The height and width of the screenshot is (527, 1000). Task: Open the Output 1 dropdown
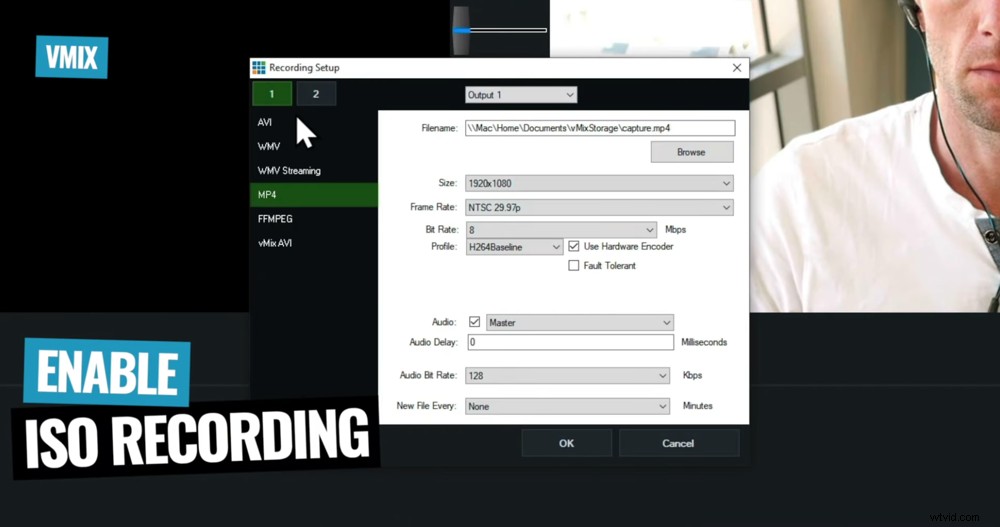click(521, 95)
